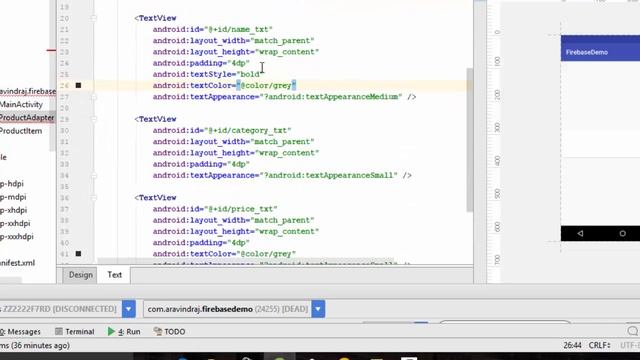This screenshot has height=360, width=640.
Task: Select the mipmap-xhdpi folder
Action: (13, 210)
